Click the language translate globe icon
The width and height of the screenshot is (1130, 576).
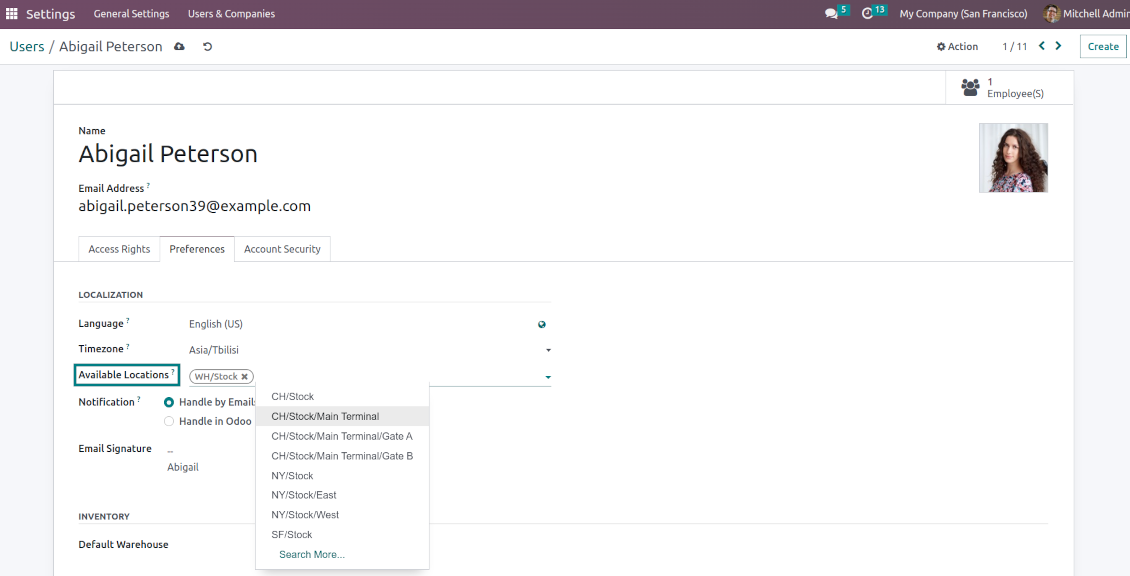(542, 324)
